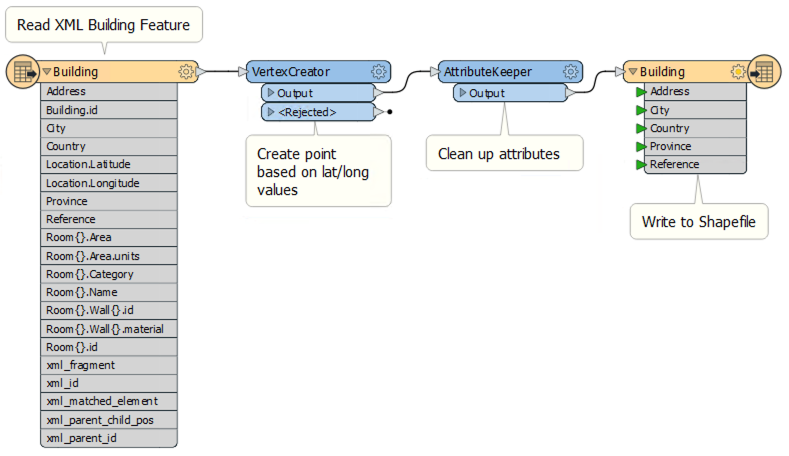Open VertexCreator parameters gear icon
This screenshot has width=789, height=456.
click(378, 72)
